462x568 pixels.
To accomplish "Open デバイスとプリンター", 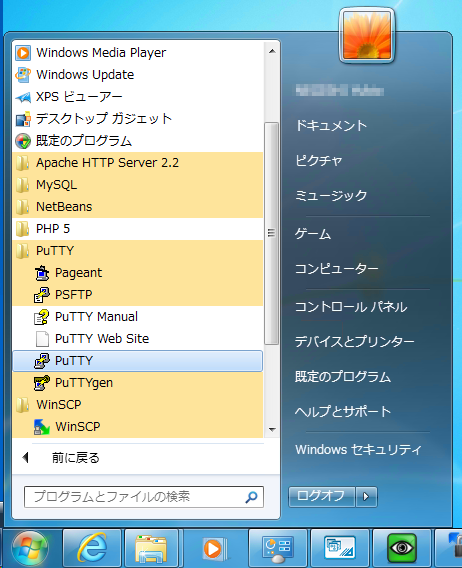I will 354,342.
